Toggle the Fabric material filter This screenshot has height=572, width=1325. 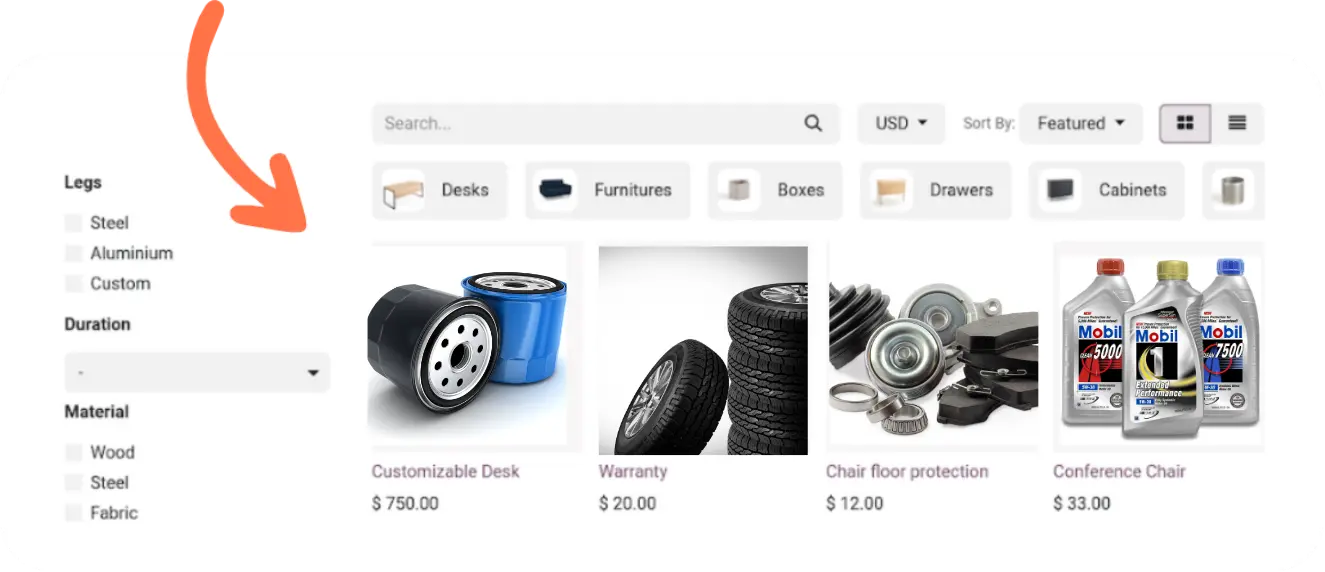73,513
